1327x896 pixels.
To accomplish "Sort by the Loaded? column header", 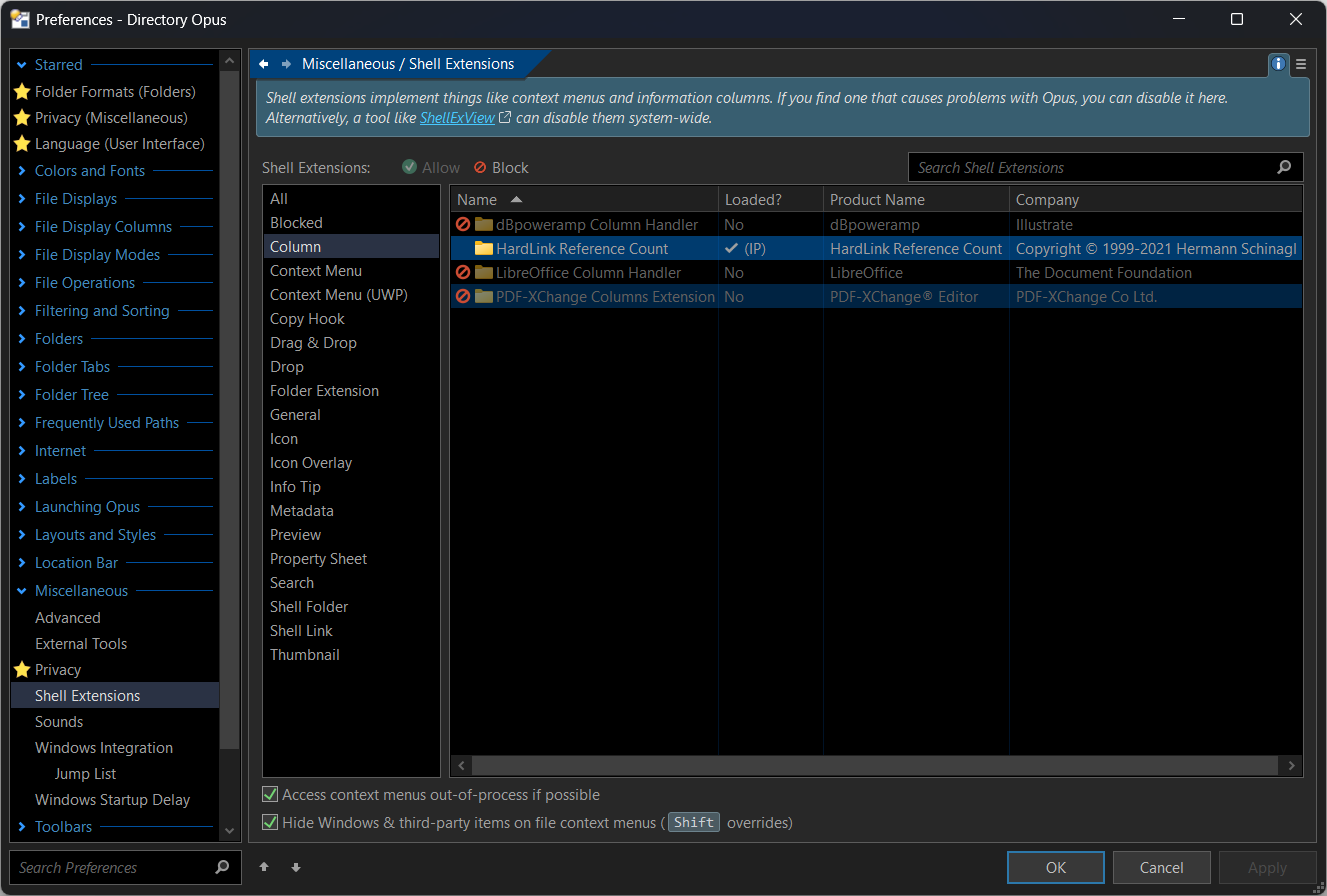I will (x=771, y=200).
